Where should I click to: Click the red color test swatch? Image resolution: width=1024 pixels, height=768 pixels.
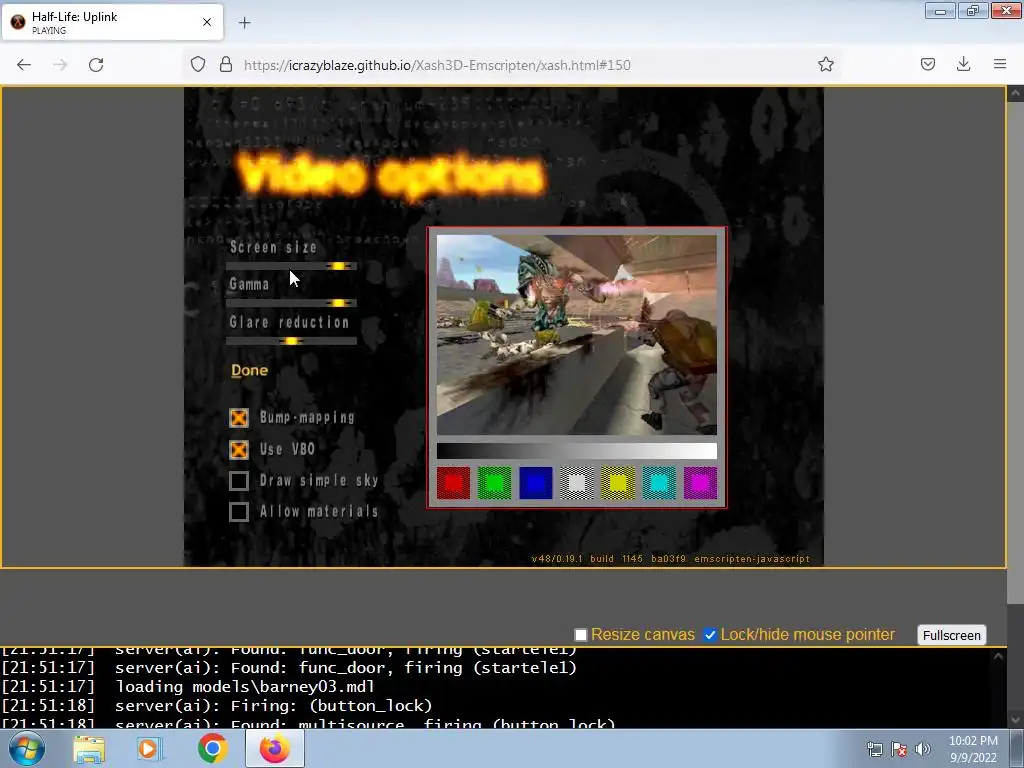pos(453,483)
